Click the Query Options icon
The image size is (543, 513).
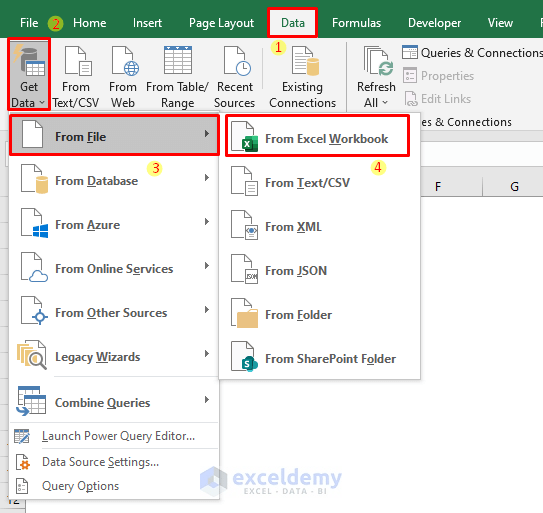(22, 486)
